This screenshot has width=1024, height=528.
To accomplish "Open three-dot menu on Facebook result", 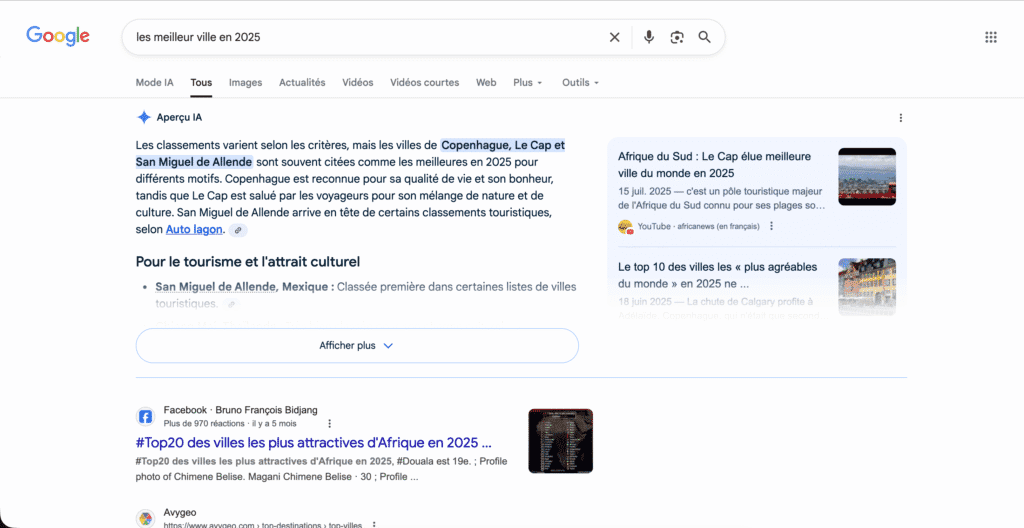I will click(x=329, y=423).
